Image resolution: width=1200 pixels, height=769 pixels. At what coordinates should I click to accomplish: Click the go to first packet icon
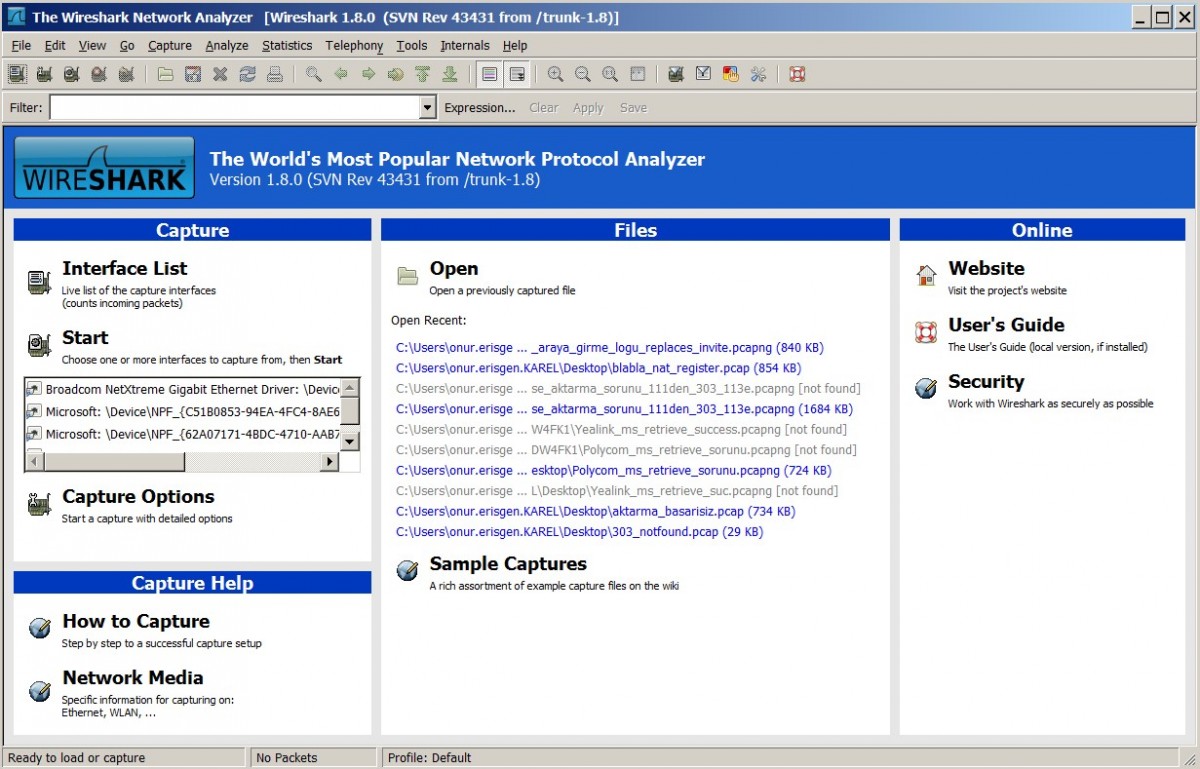[x=422, y=74]
